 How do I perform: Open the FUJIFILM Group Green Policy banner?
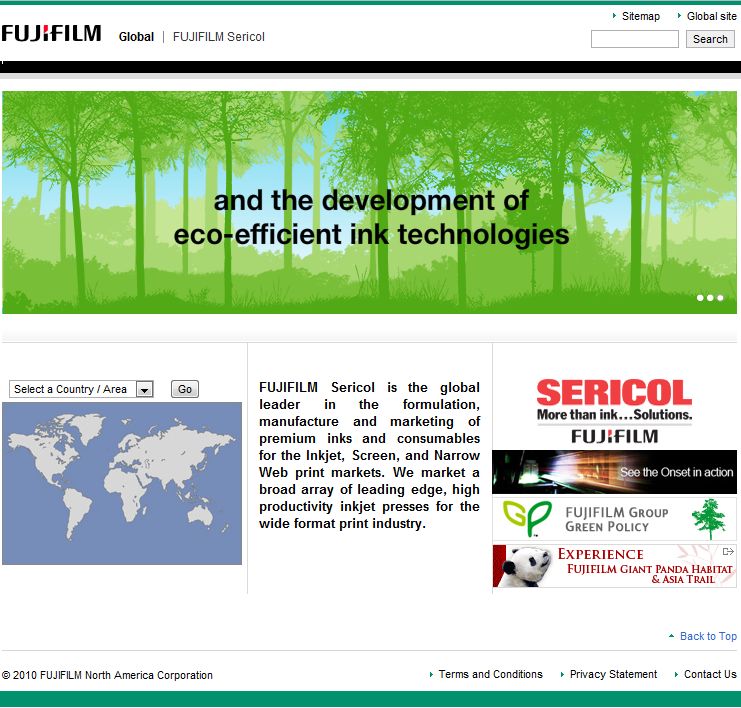pyautogui.click(x=614, y=519)
